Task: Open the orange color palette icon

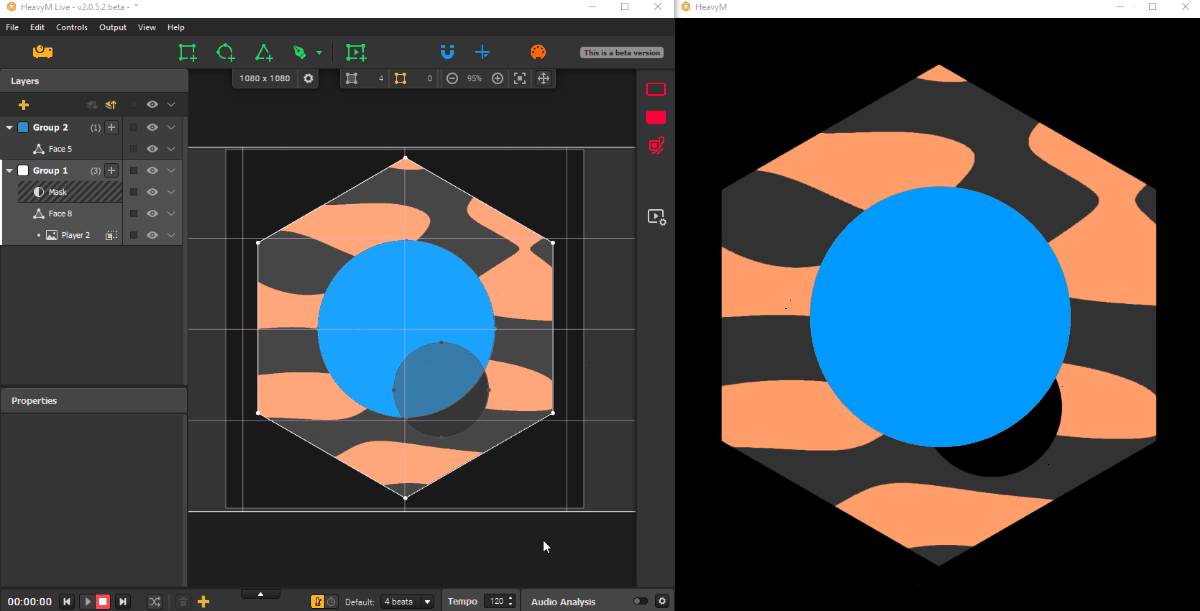Action: coord(538,53)
